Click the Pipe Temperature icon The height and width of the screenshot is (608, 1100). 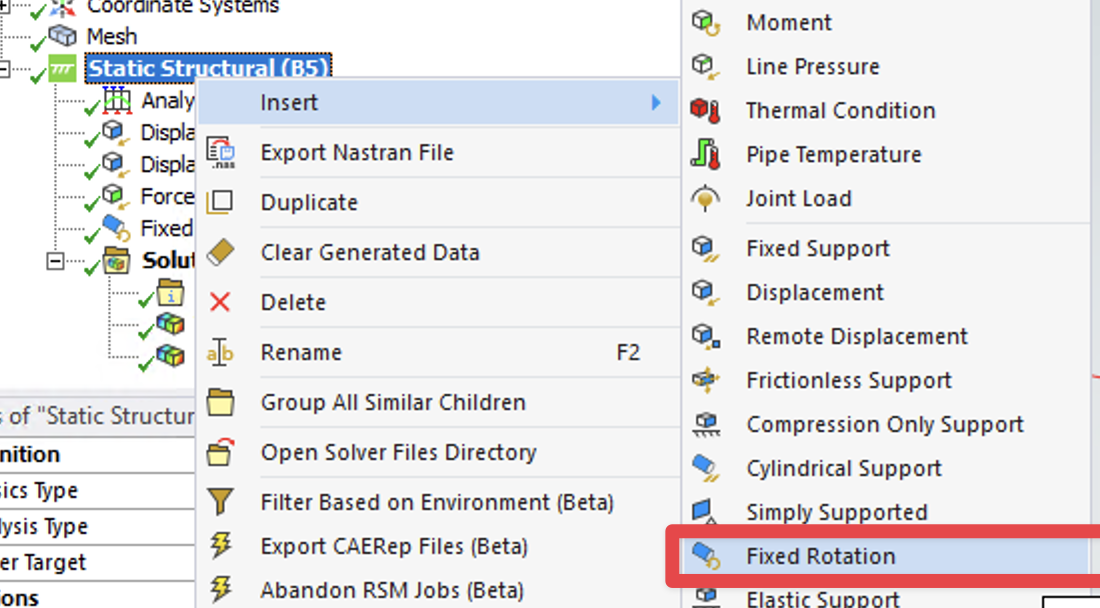tap(706, 154)
